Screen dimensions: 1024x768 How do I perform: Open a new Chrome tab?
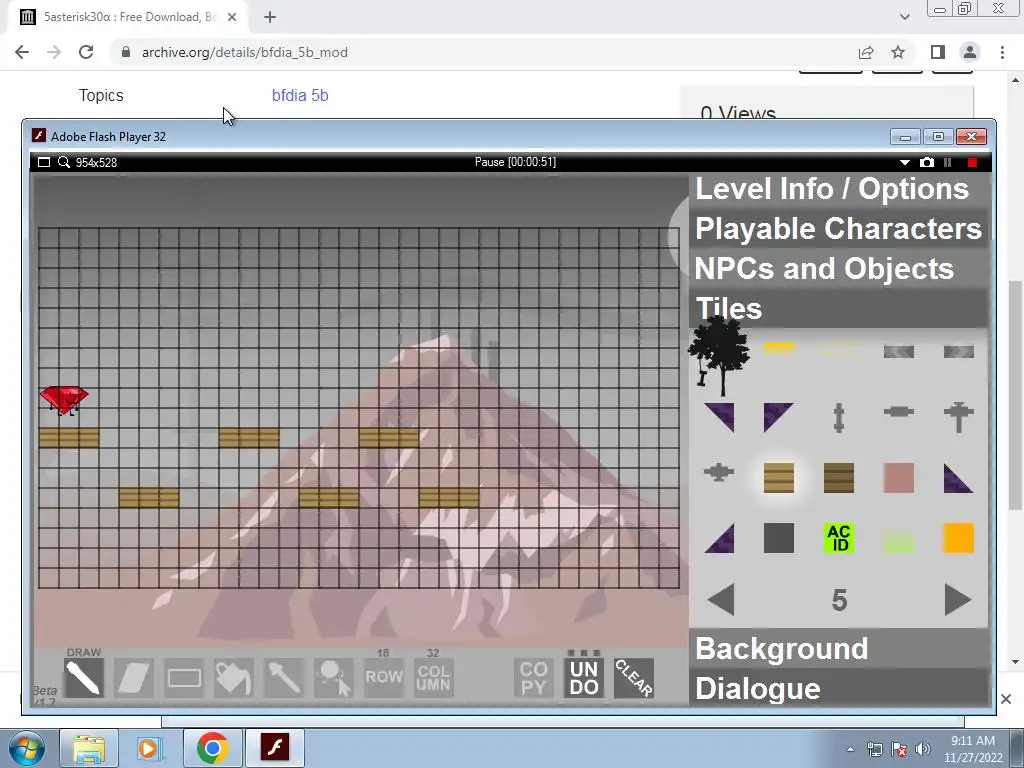[x=270, y=18]
